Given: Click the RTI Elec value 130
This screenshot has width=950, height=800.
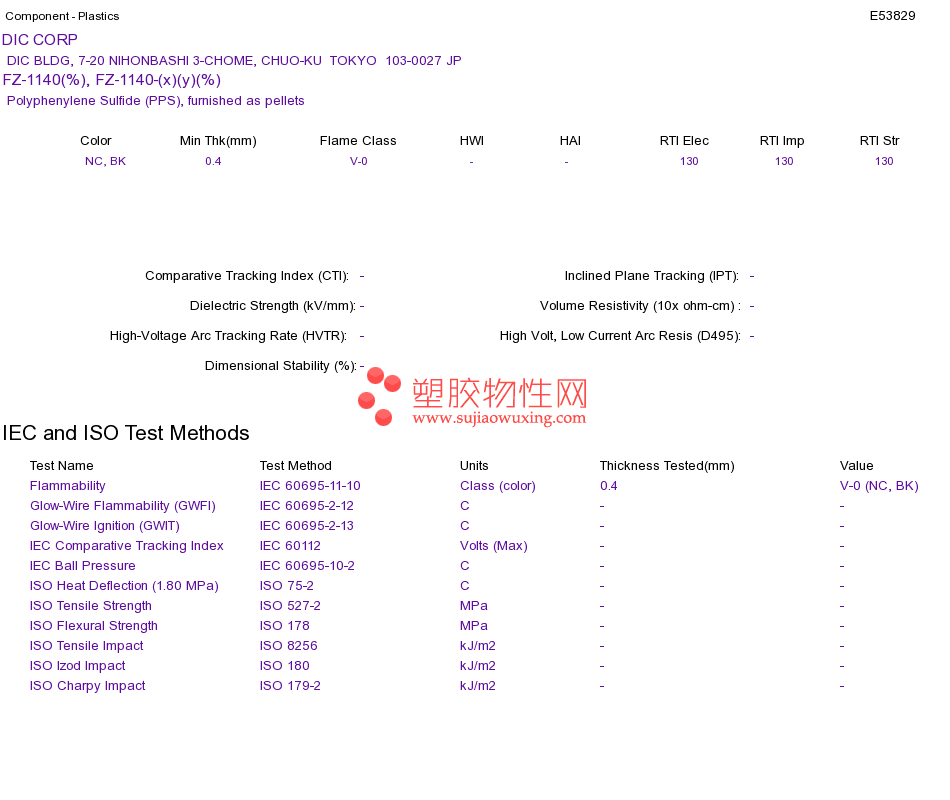Looking at the screenshot, I should point(689,161).
